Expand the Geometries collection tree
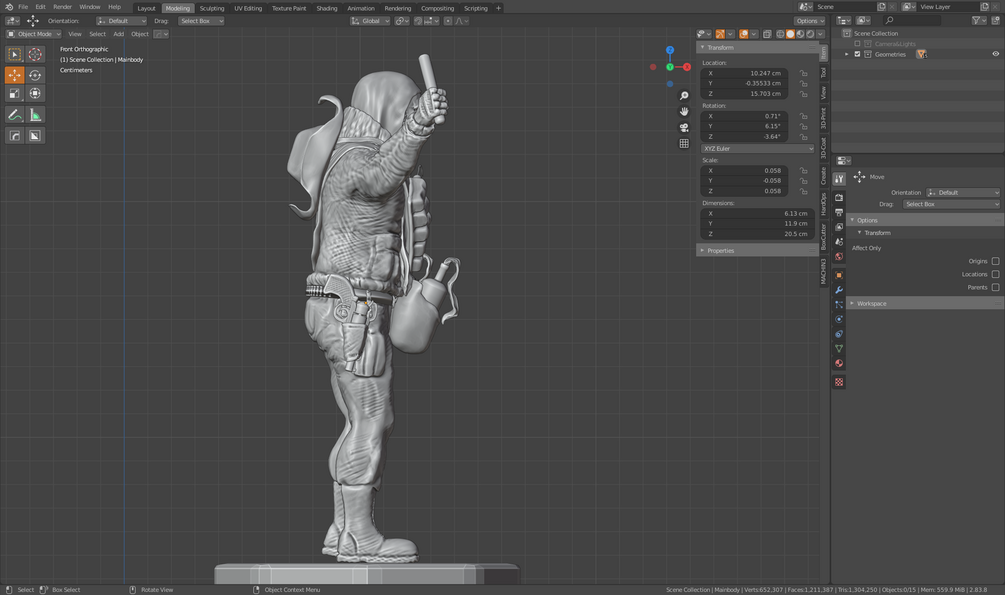 [847, 54]
